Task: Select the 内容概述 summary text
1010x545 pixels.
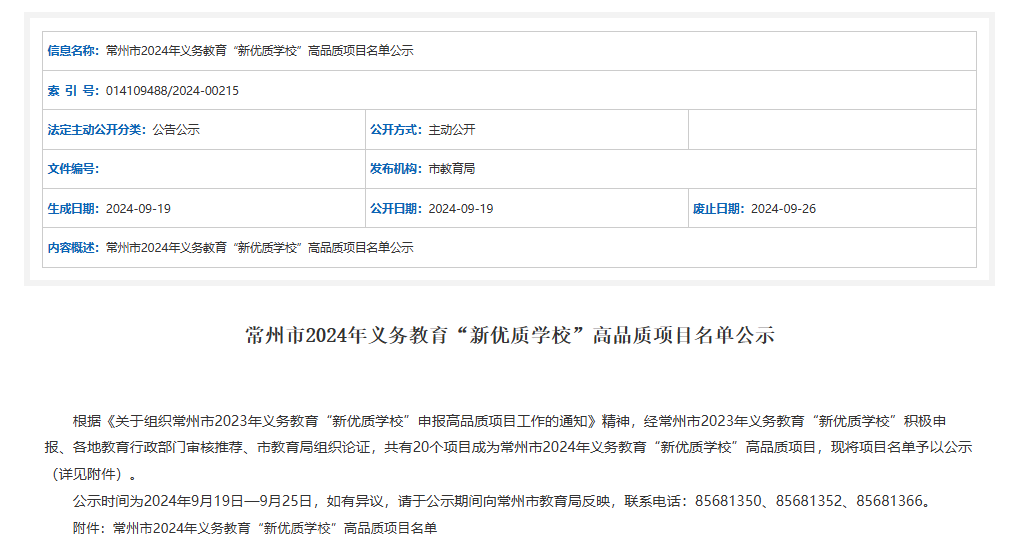Action: [260, 248]
